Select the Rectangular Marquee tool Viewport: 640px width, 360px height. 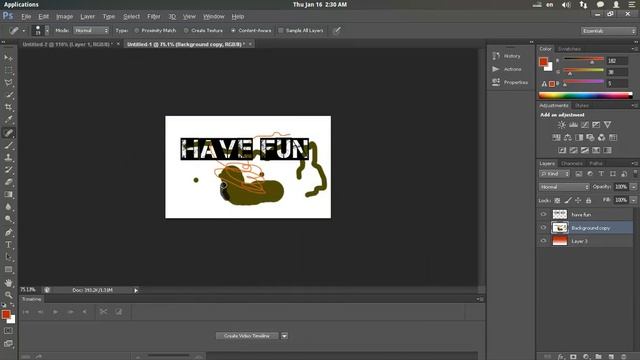click(x=8, y=70)
